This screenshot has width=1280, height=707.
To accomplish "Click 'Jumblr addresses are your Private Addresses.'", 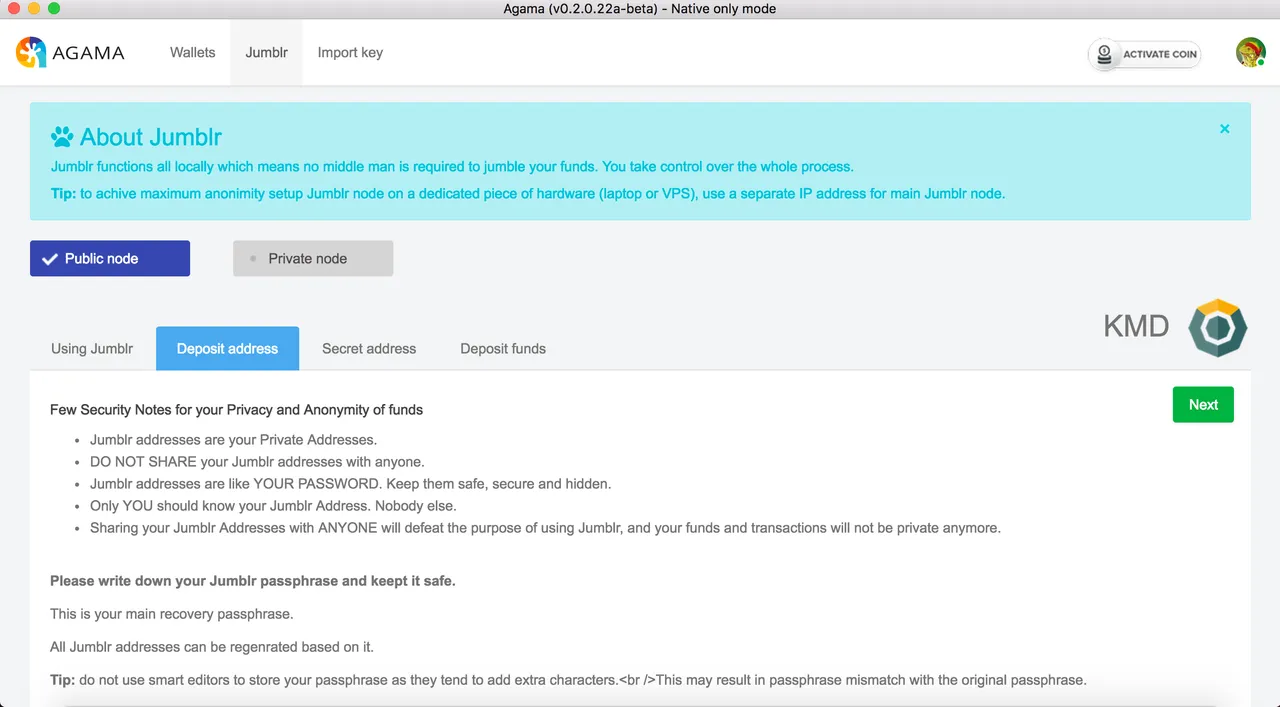I will tap(233, 439).
